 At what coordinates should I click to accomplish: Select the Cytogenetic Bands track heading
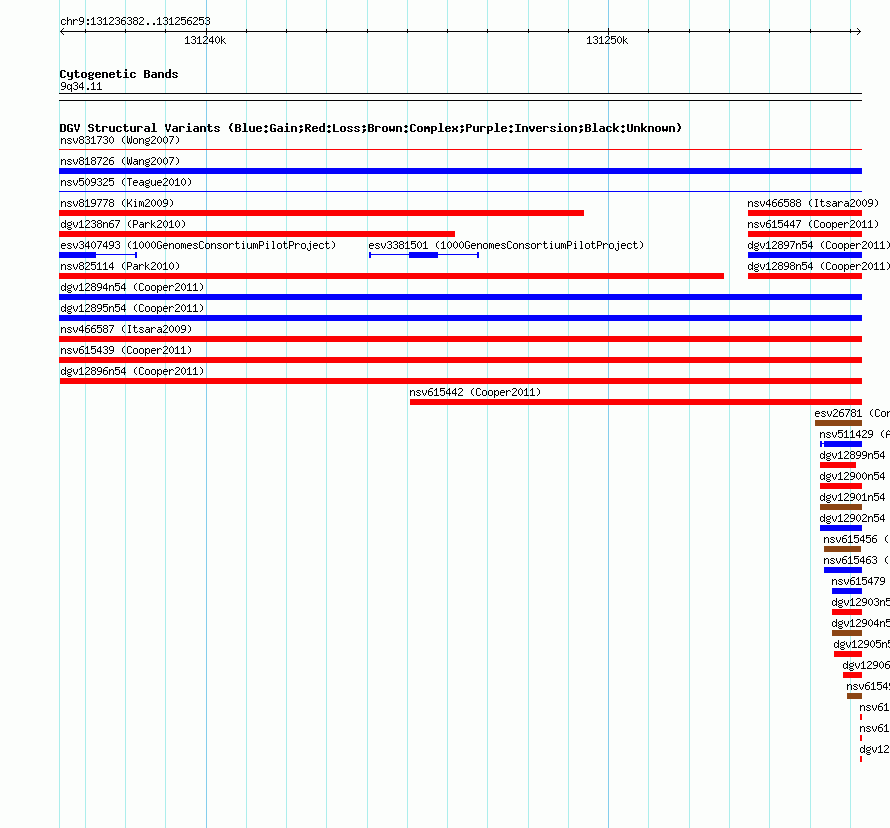[x=119, y=74]
